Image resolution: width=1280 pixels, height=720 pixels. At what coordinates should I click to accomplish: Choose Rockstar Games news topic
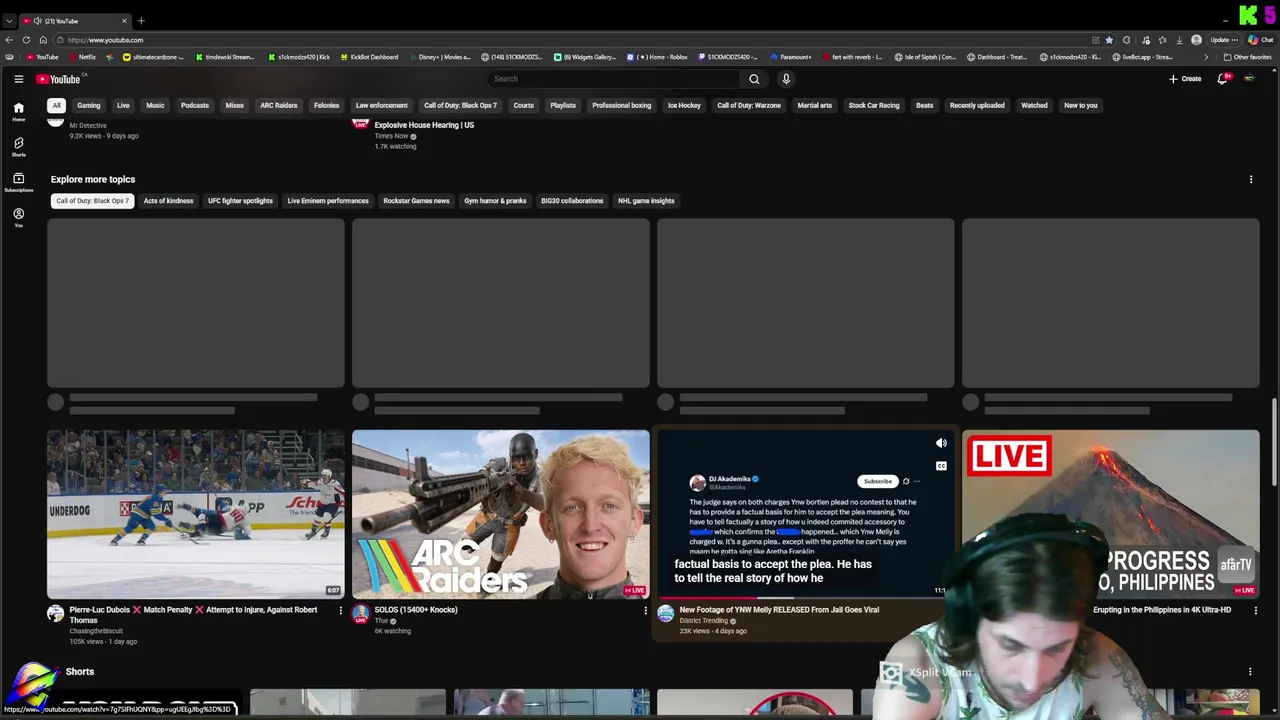(x=416, y=201)
